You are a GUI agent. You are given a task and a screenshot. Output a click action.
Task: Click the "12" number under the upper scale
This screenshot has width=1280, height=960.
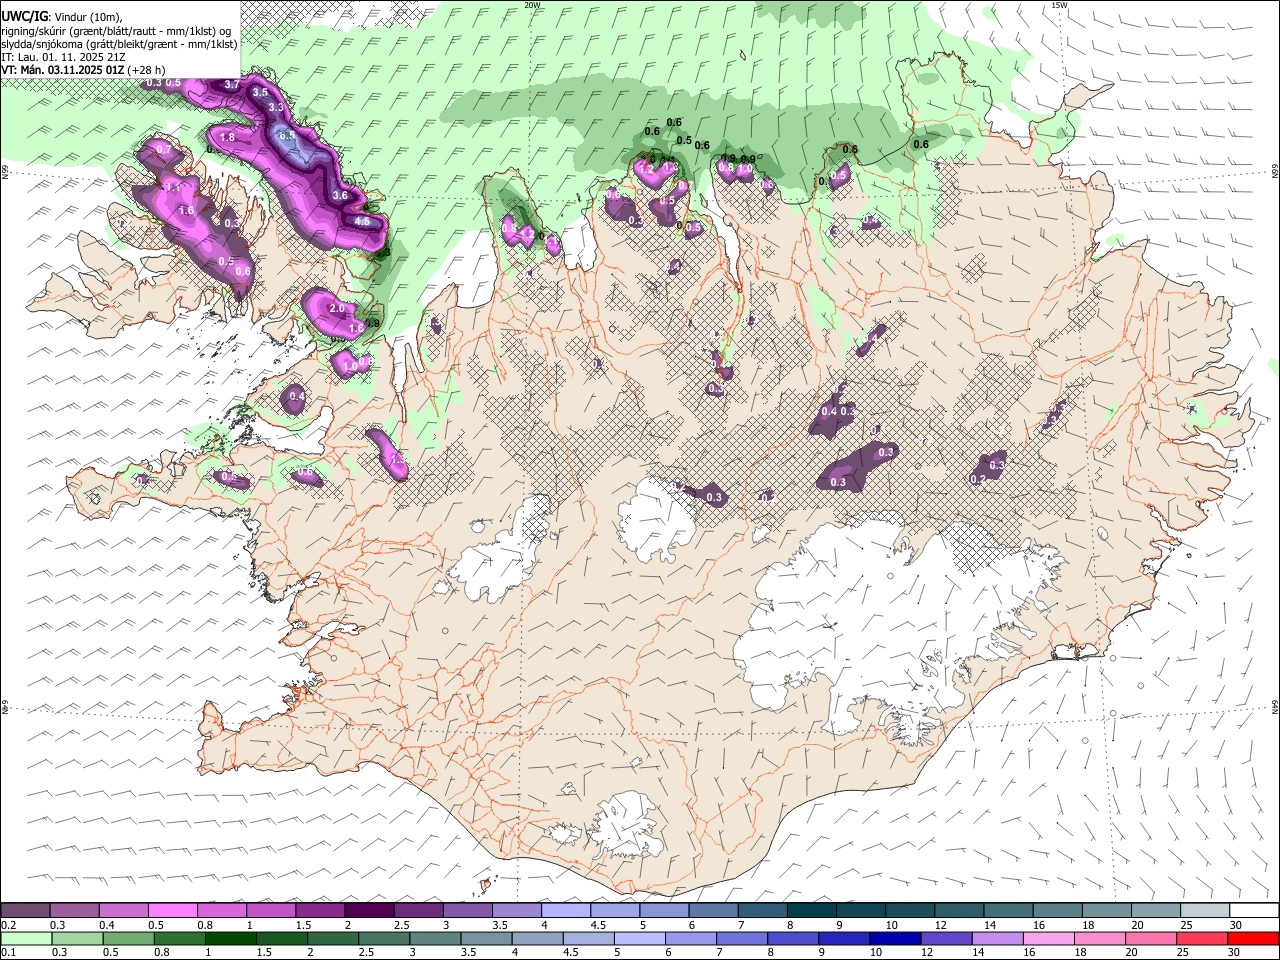940,925
